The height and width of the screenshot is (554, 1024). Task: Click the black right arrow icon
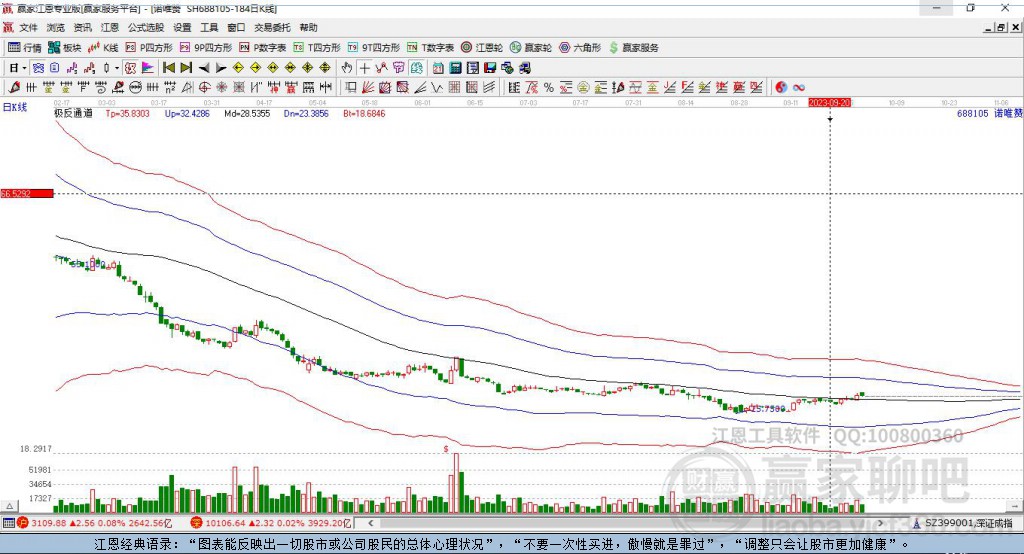click(x=221, y=68)
